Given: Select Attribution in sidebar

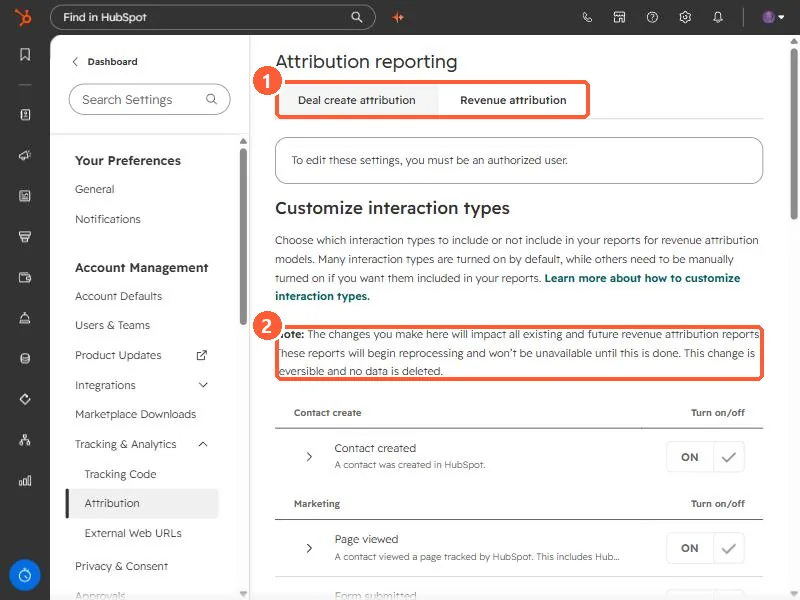Looking at the screenshot, I should tap(143, 504).
